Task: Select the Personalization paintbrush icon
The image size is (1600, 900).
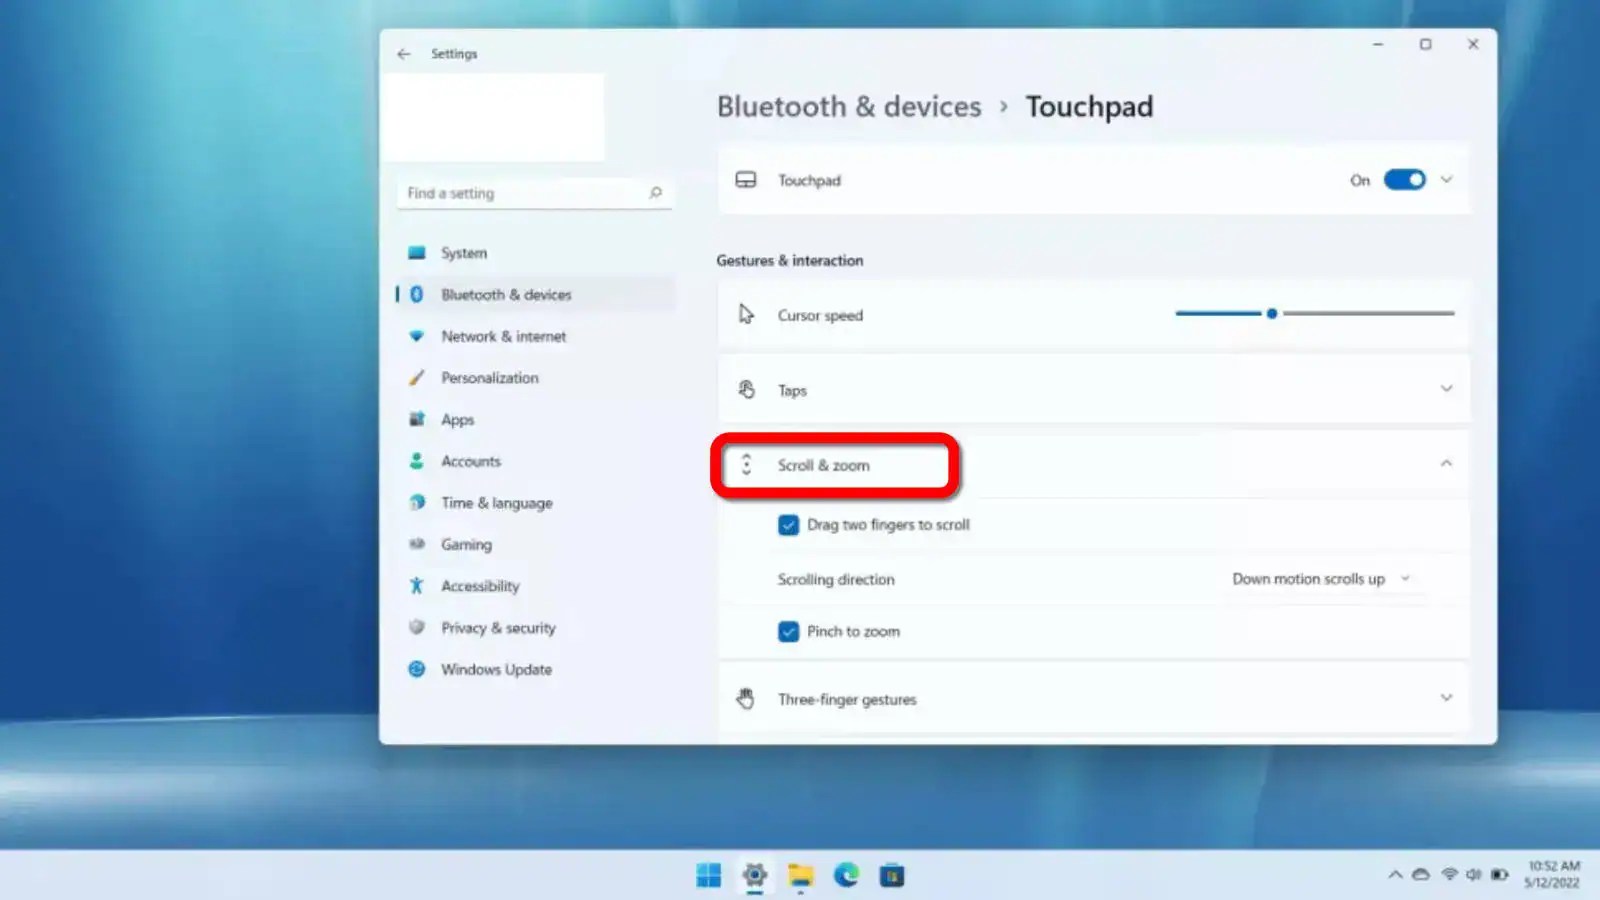Action: (417, 378)
